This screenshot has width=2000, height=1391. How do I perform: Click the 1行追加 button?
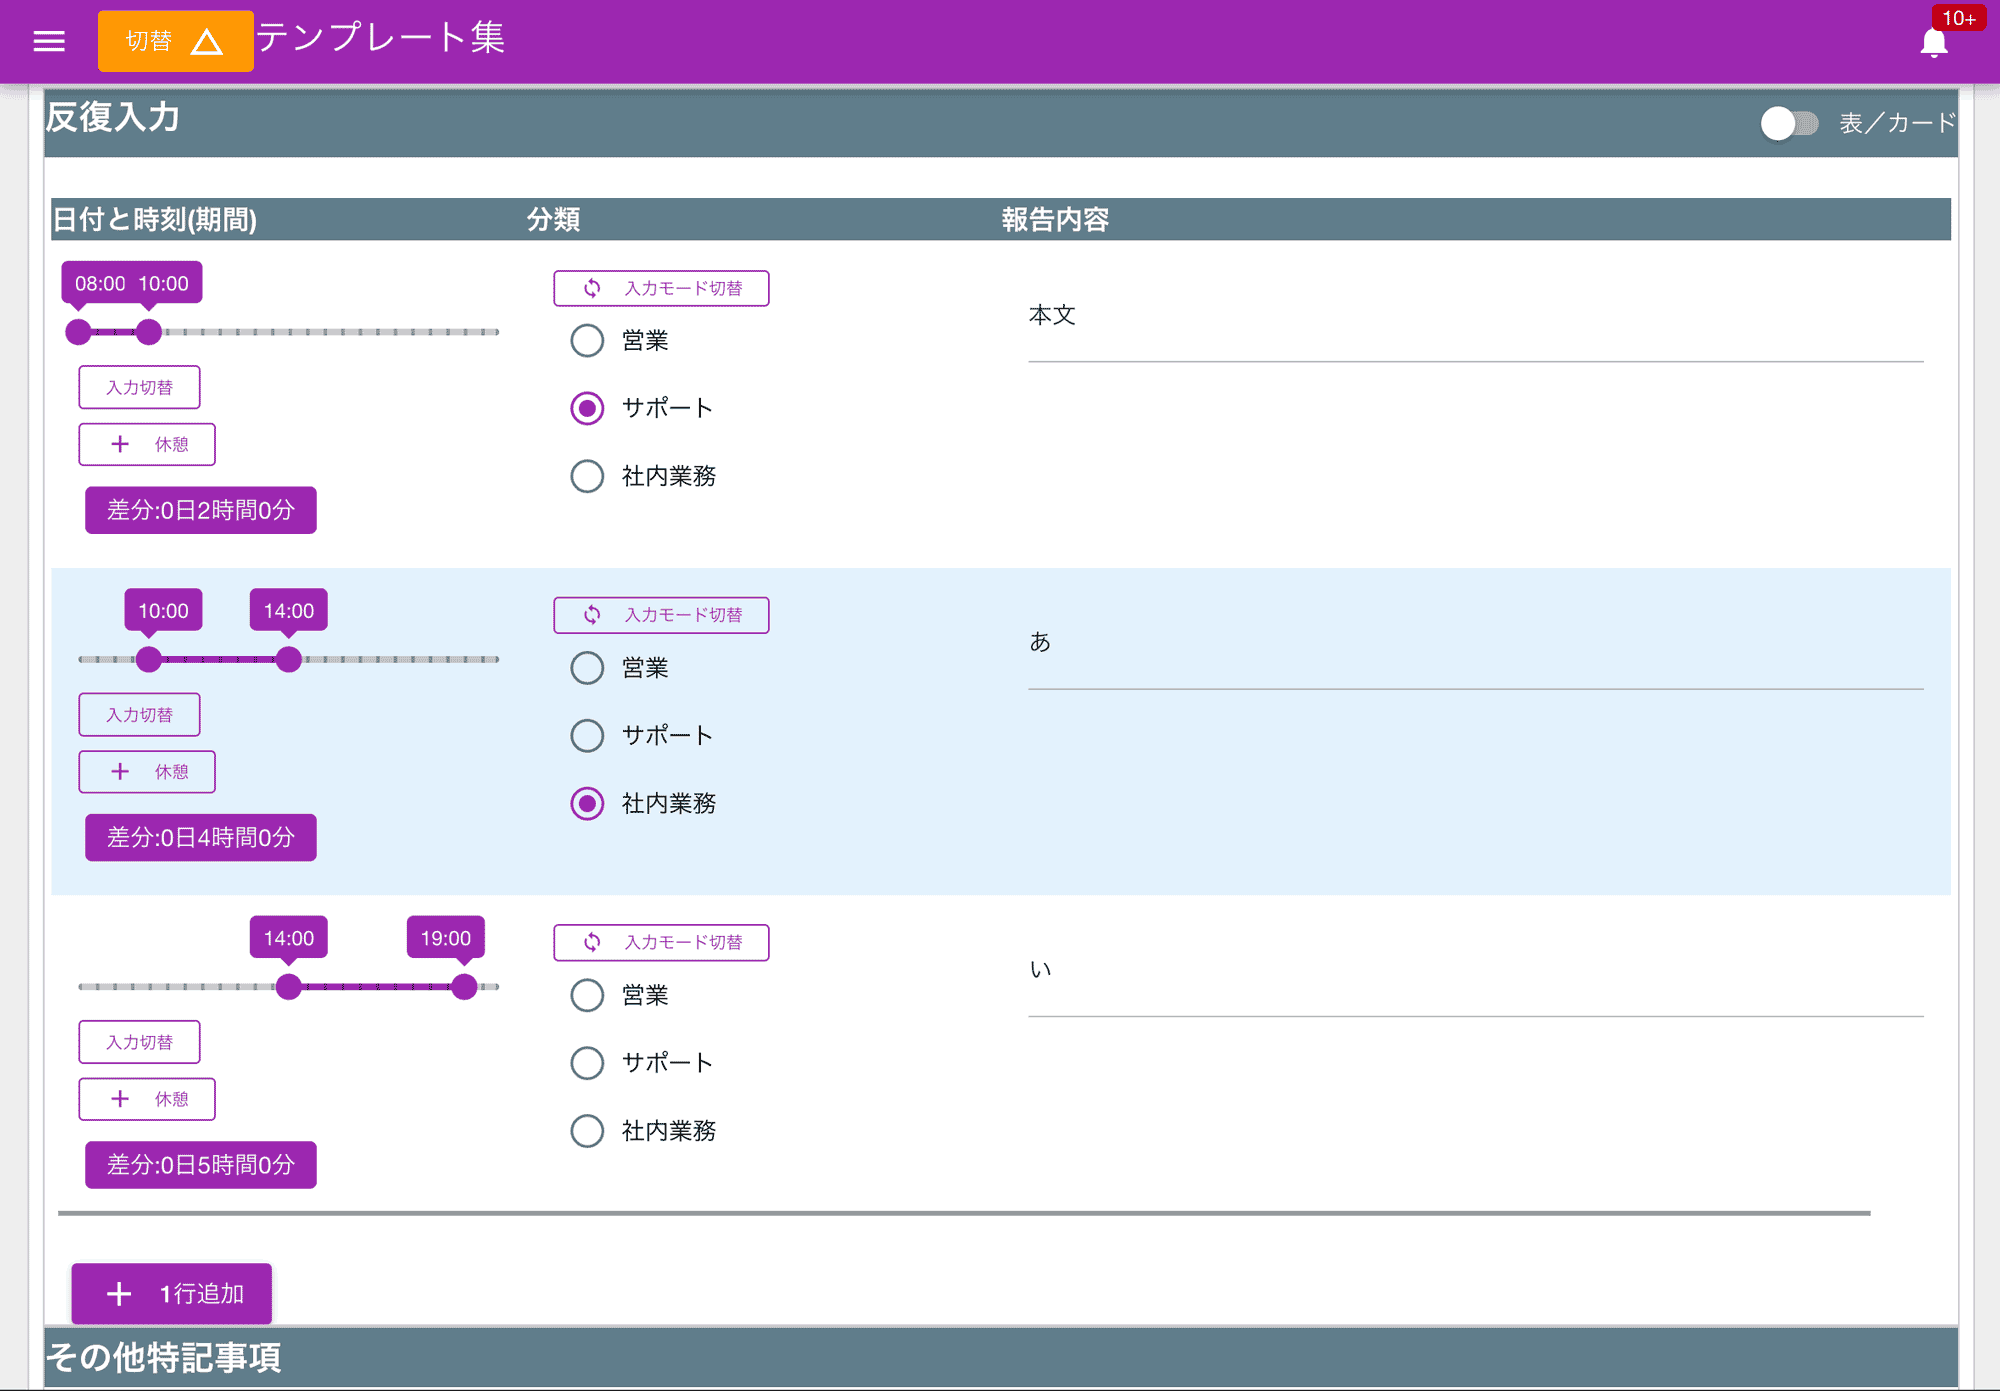click(171, 1293)
